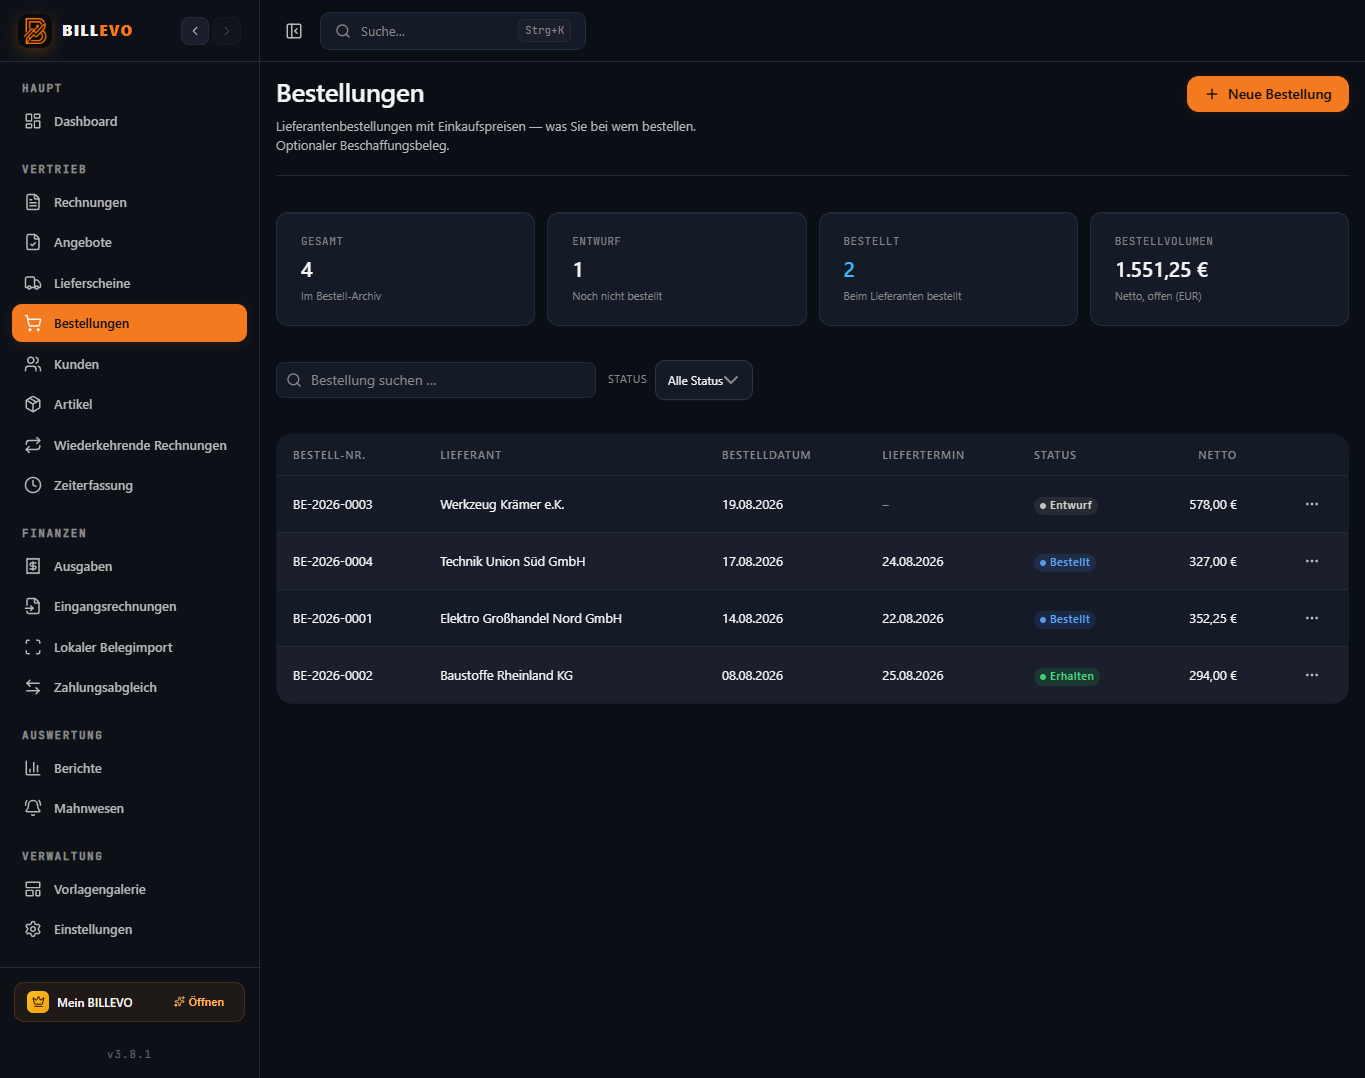
Task: Click the crown icon in Mein BILLEVO
Action: (38, 1002)
